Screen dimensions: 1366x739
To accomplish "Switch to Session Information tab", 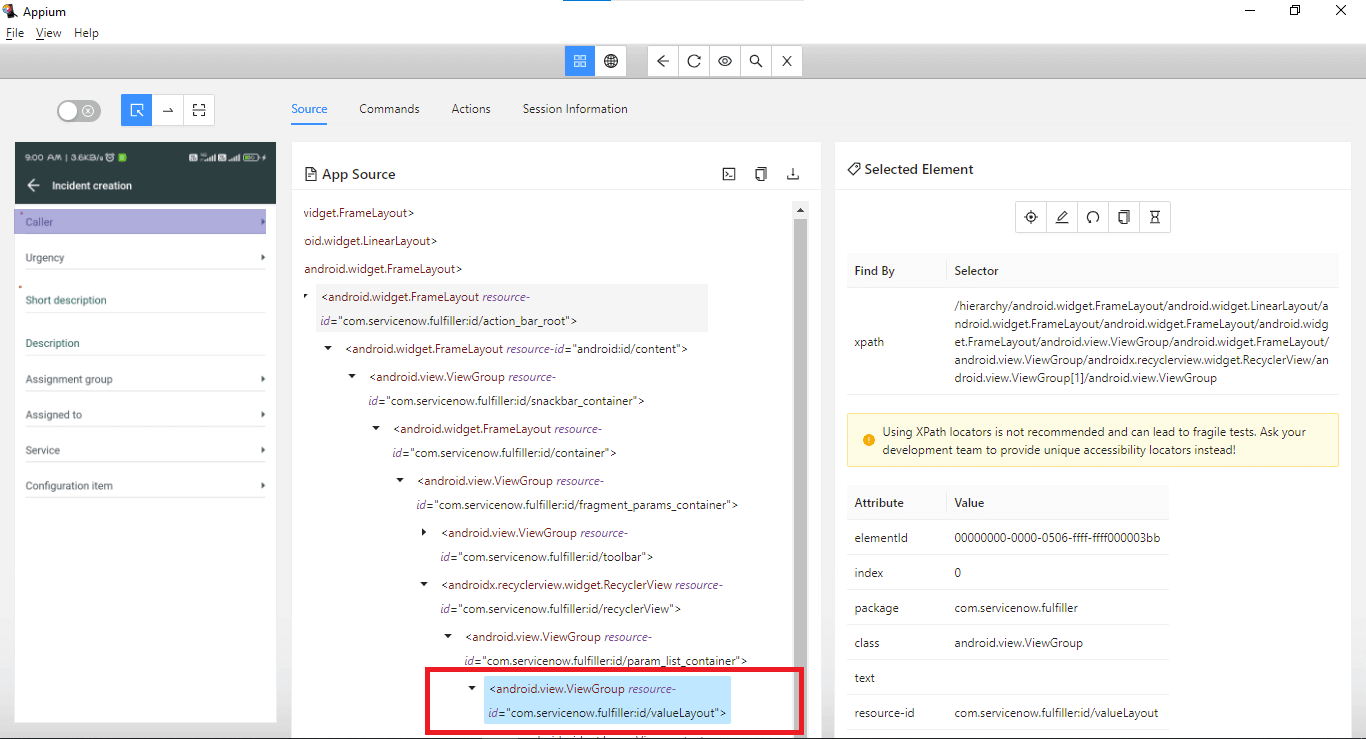I will tap(575, 109).
